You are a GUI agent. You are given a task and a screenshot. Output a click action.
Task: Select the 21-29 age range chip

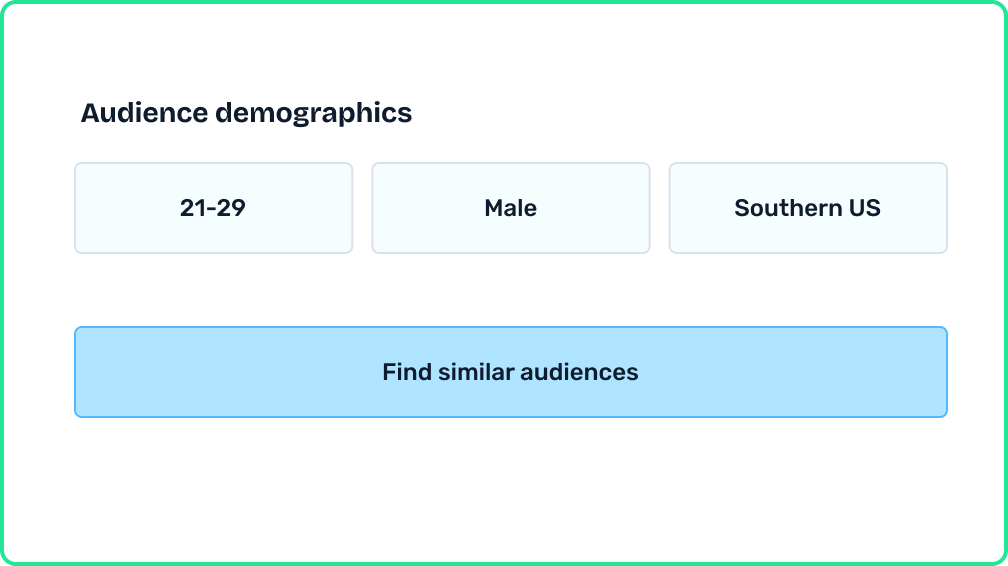point(213,208)
